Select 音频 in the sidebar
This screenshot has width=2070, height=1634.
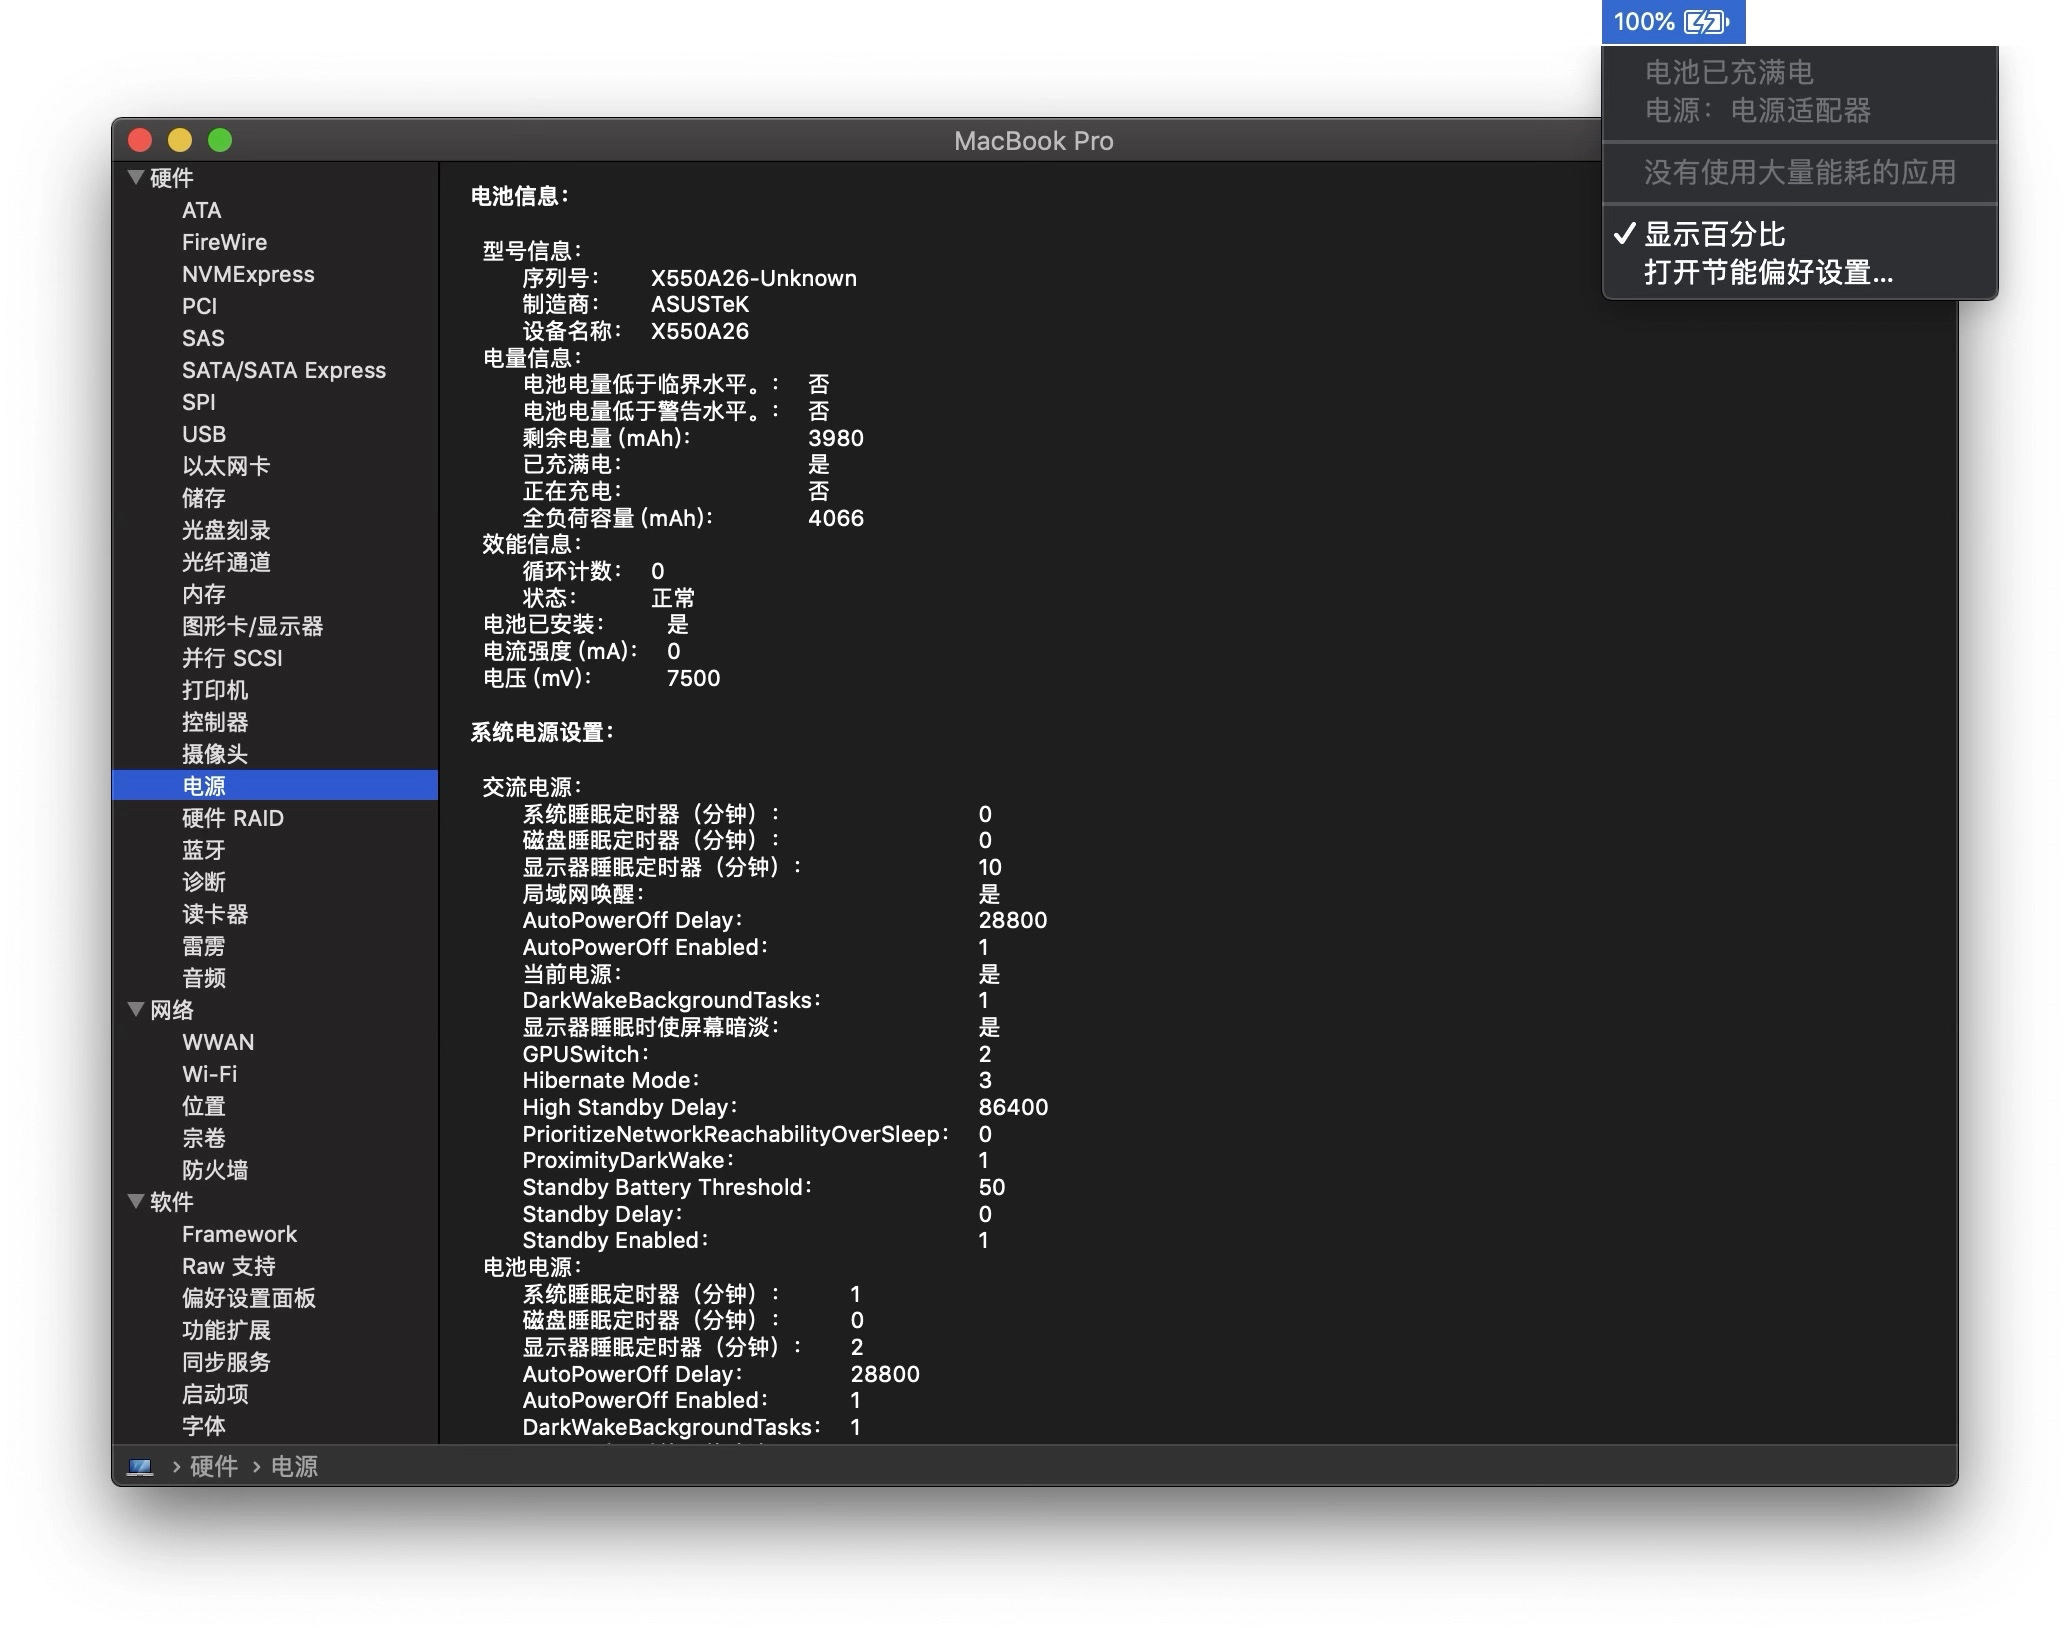204,978
